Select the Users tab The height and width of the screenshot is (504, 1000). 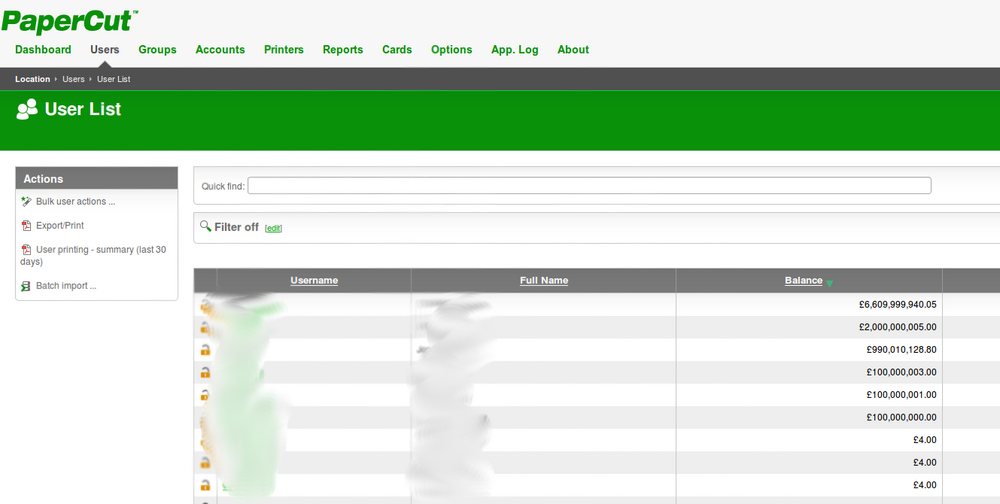(105, 50)
